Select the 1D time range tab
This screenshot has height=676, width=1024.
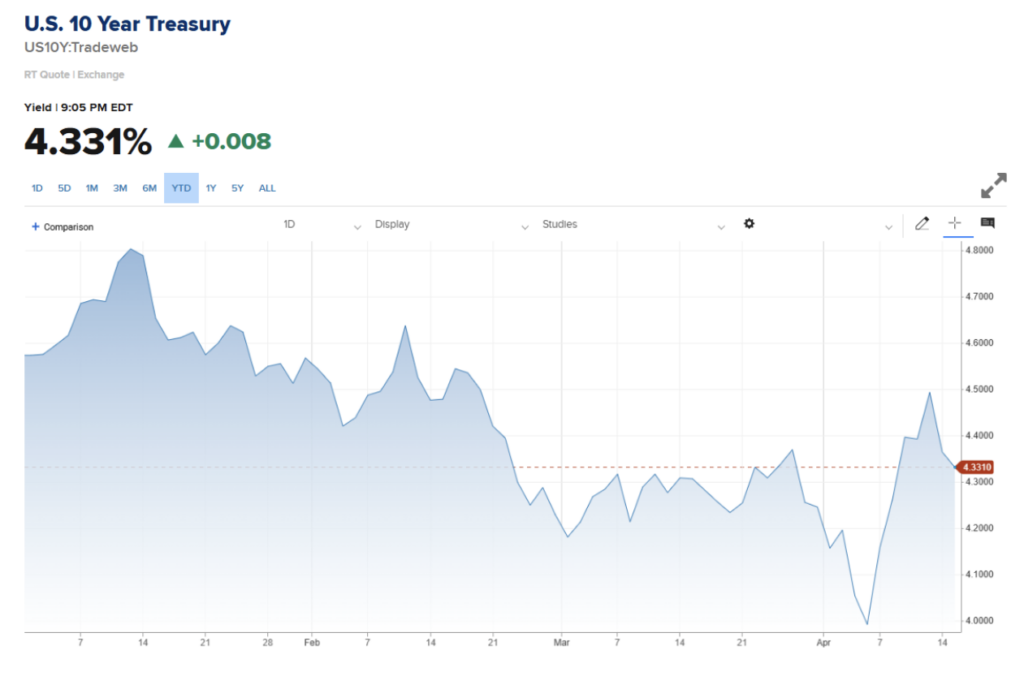point(37,188)
